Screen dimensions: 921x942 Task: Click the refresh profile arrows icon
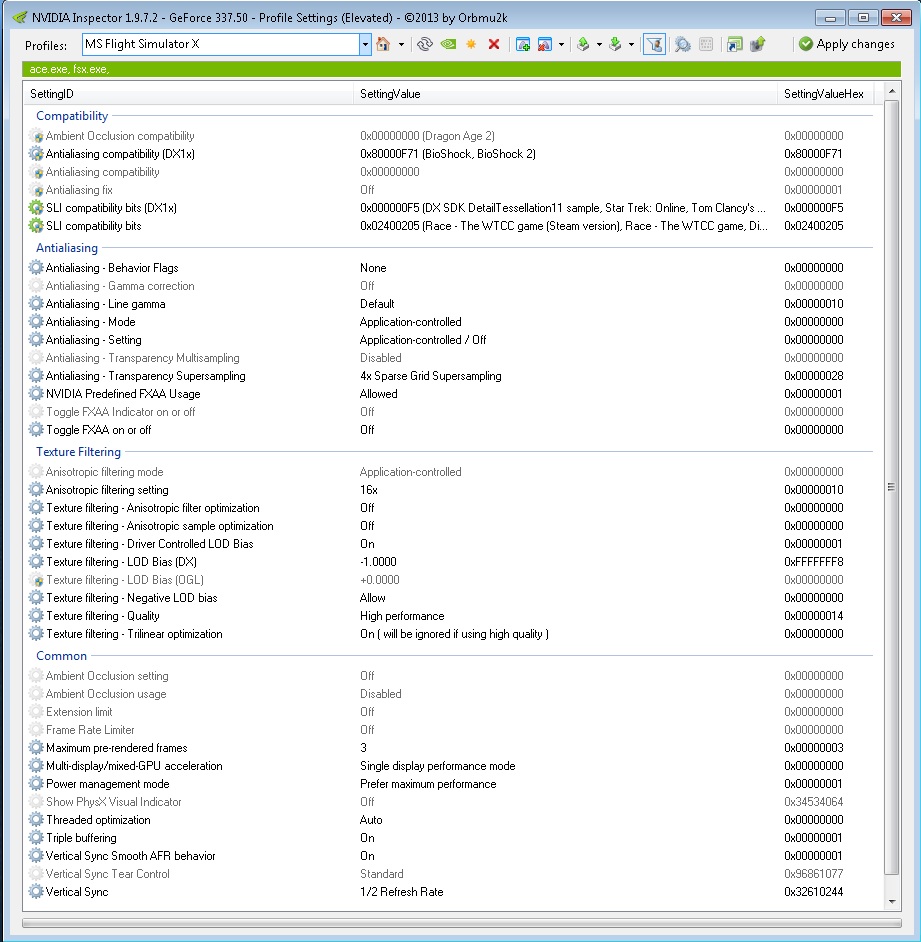coord(425,44)
